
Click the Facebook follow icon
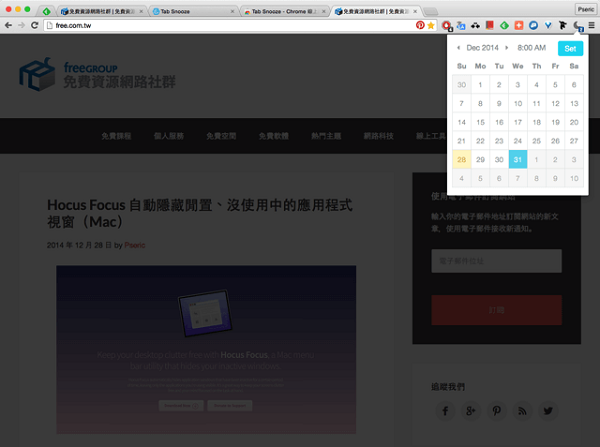click(445, 411)
